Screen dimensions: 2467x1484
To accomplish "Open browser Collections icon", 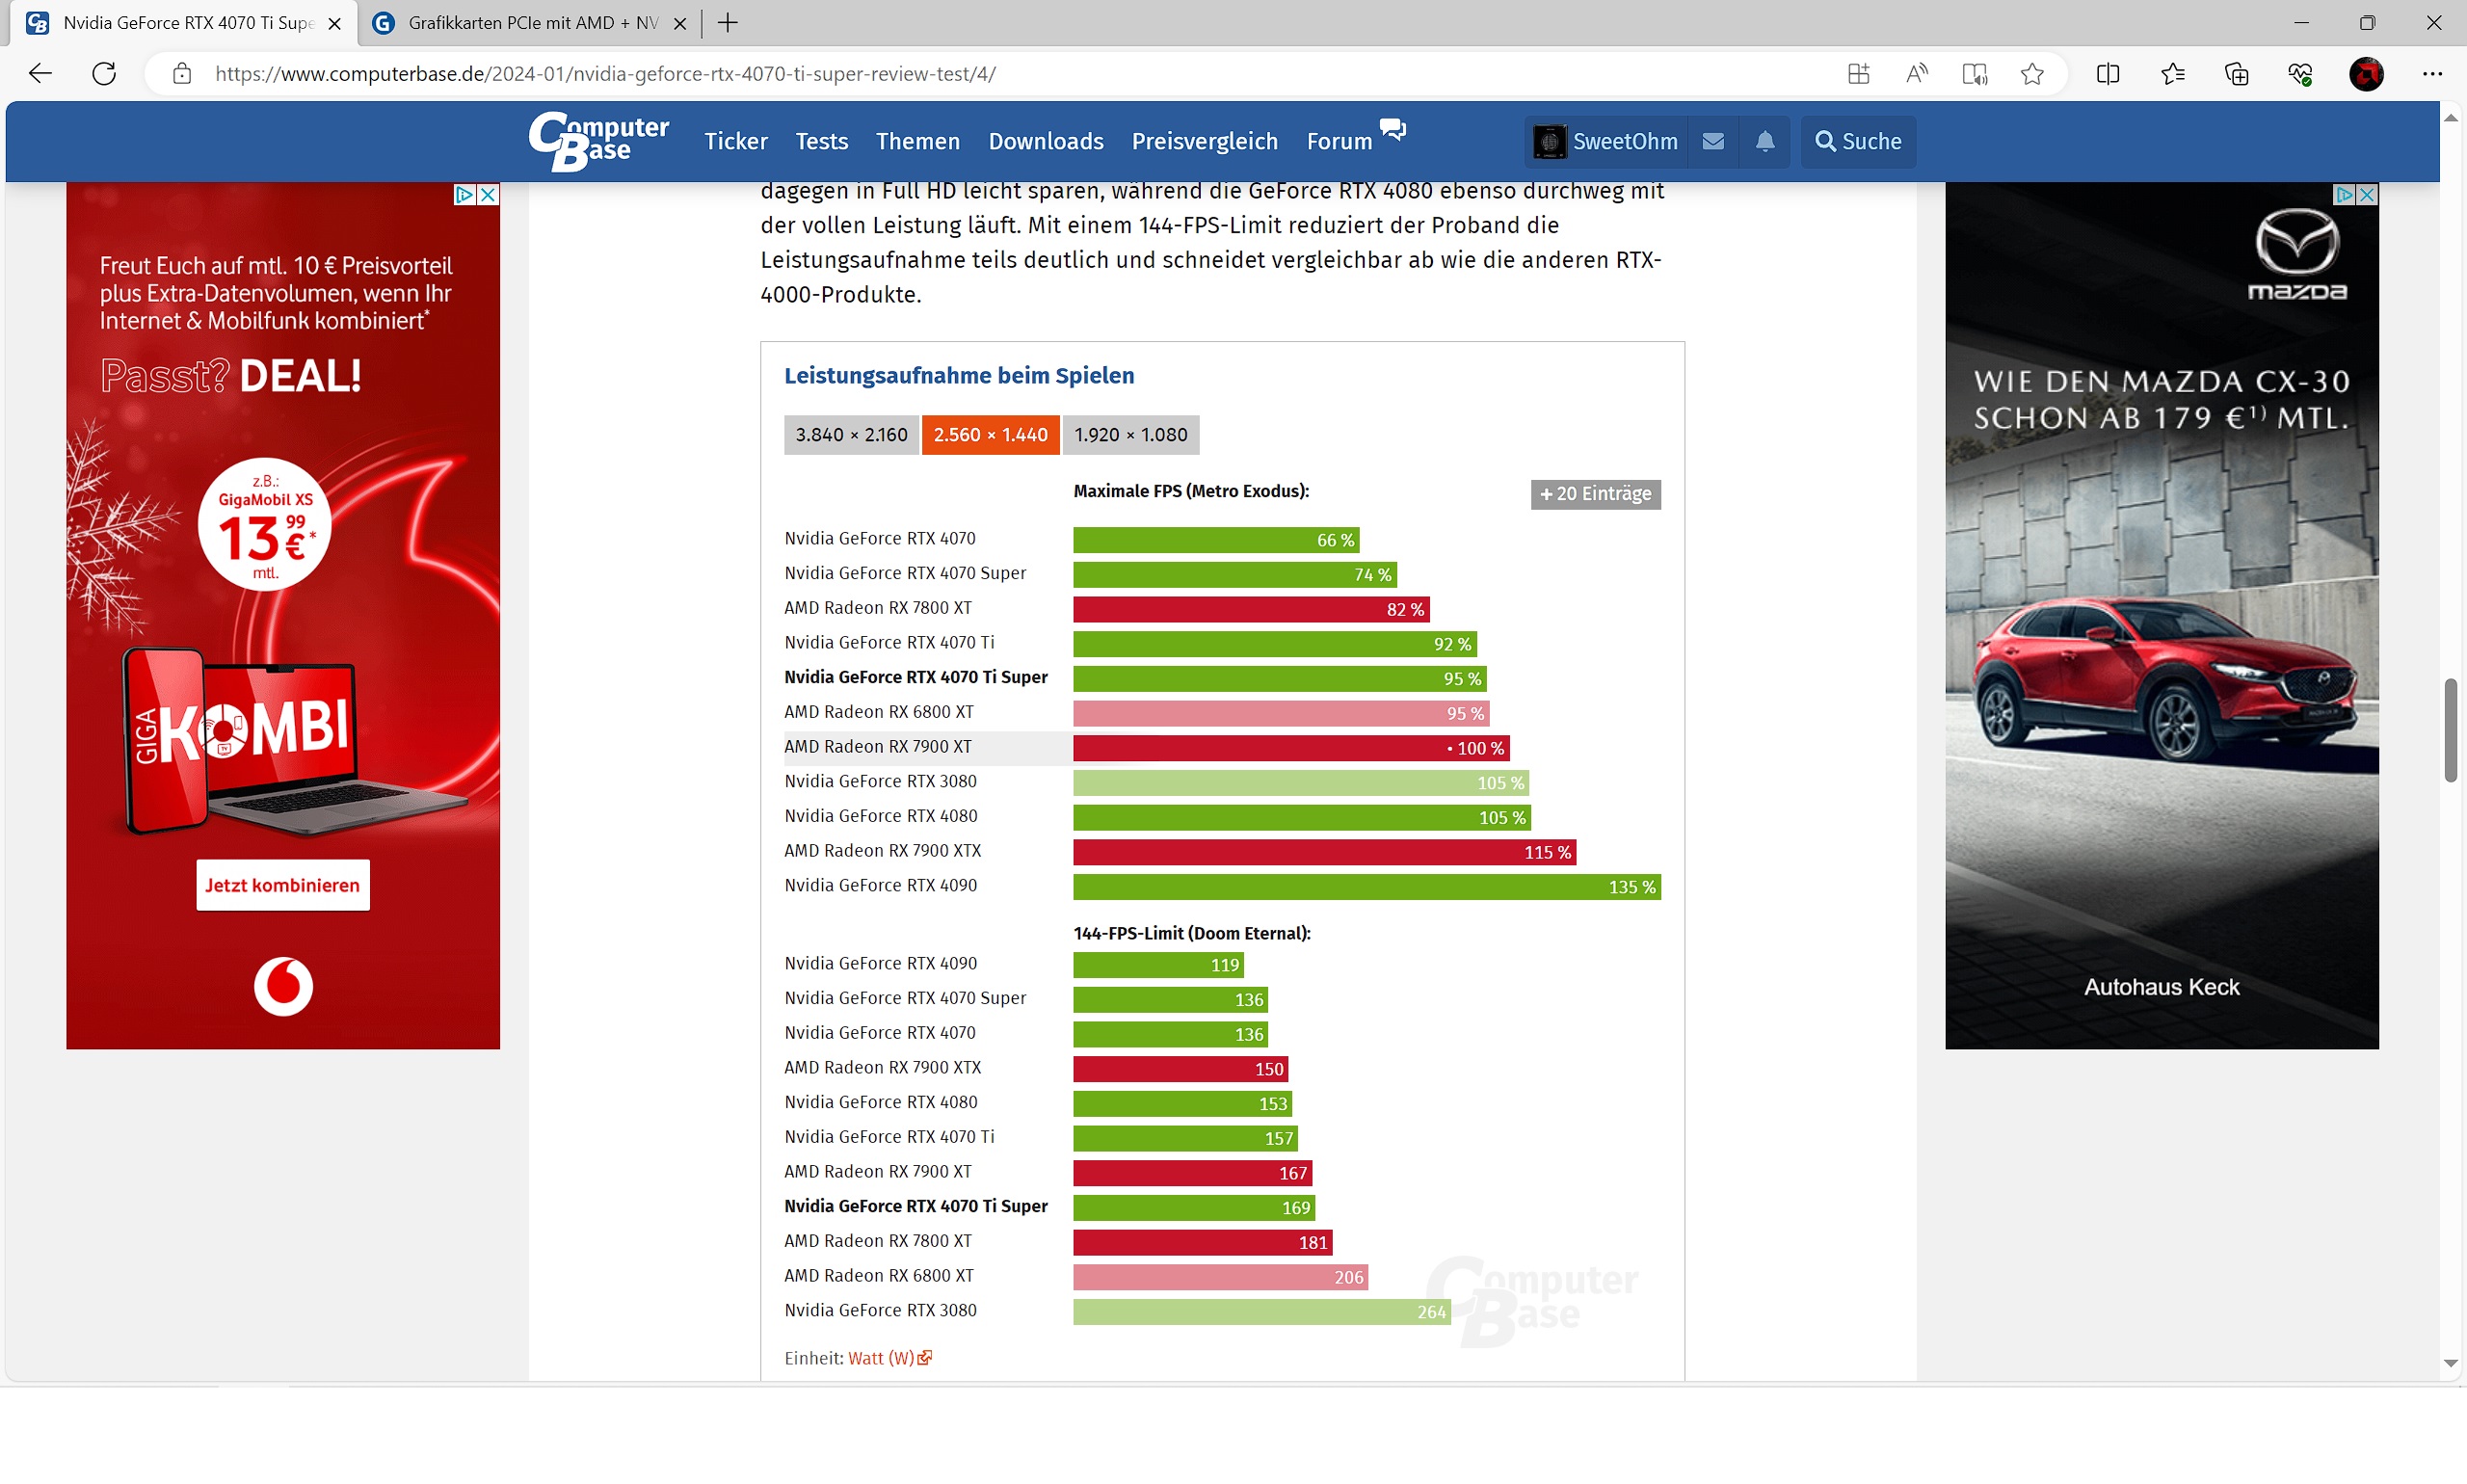I will coord(2236,74).
